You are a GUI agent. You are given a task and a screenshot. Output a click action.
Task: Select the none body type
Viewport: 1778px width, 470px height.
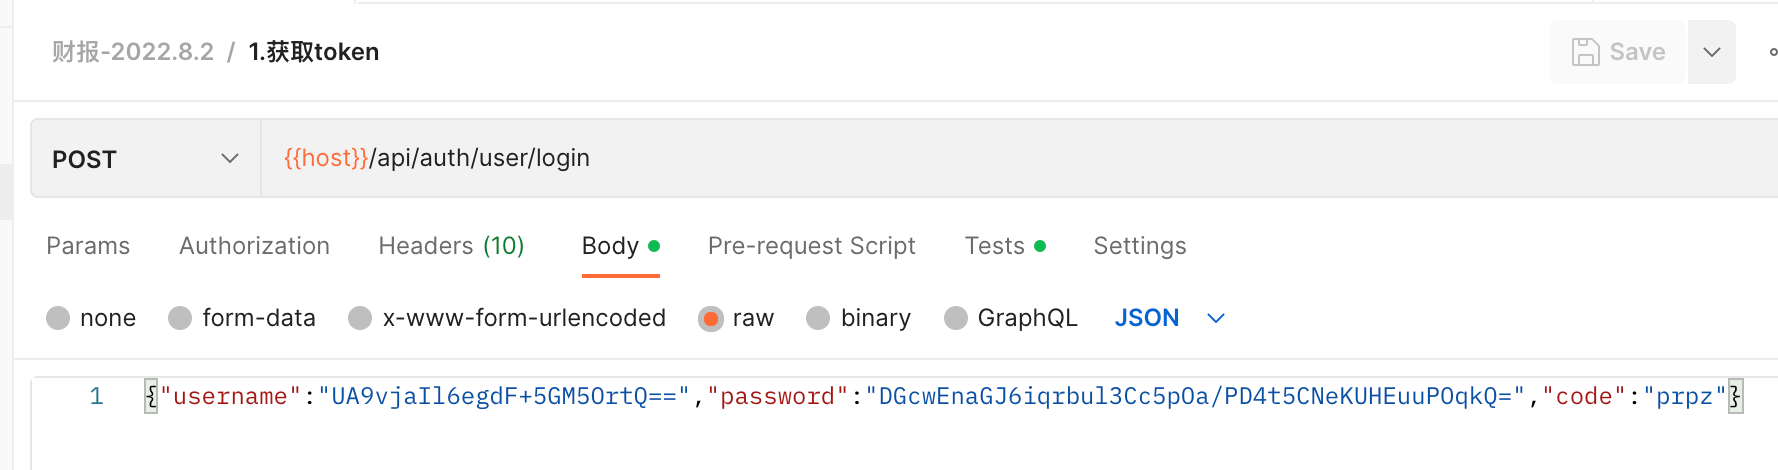(x=59, y=318)
